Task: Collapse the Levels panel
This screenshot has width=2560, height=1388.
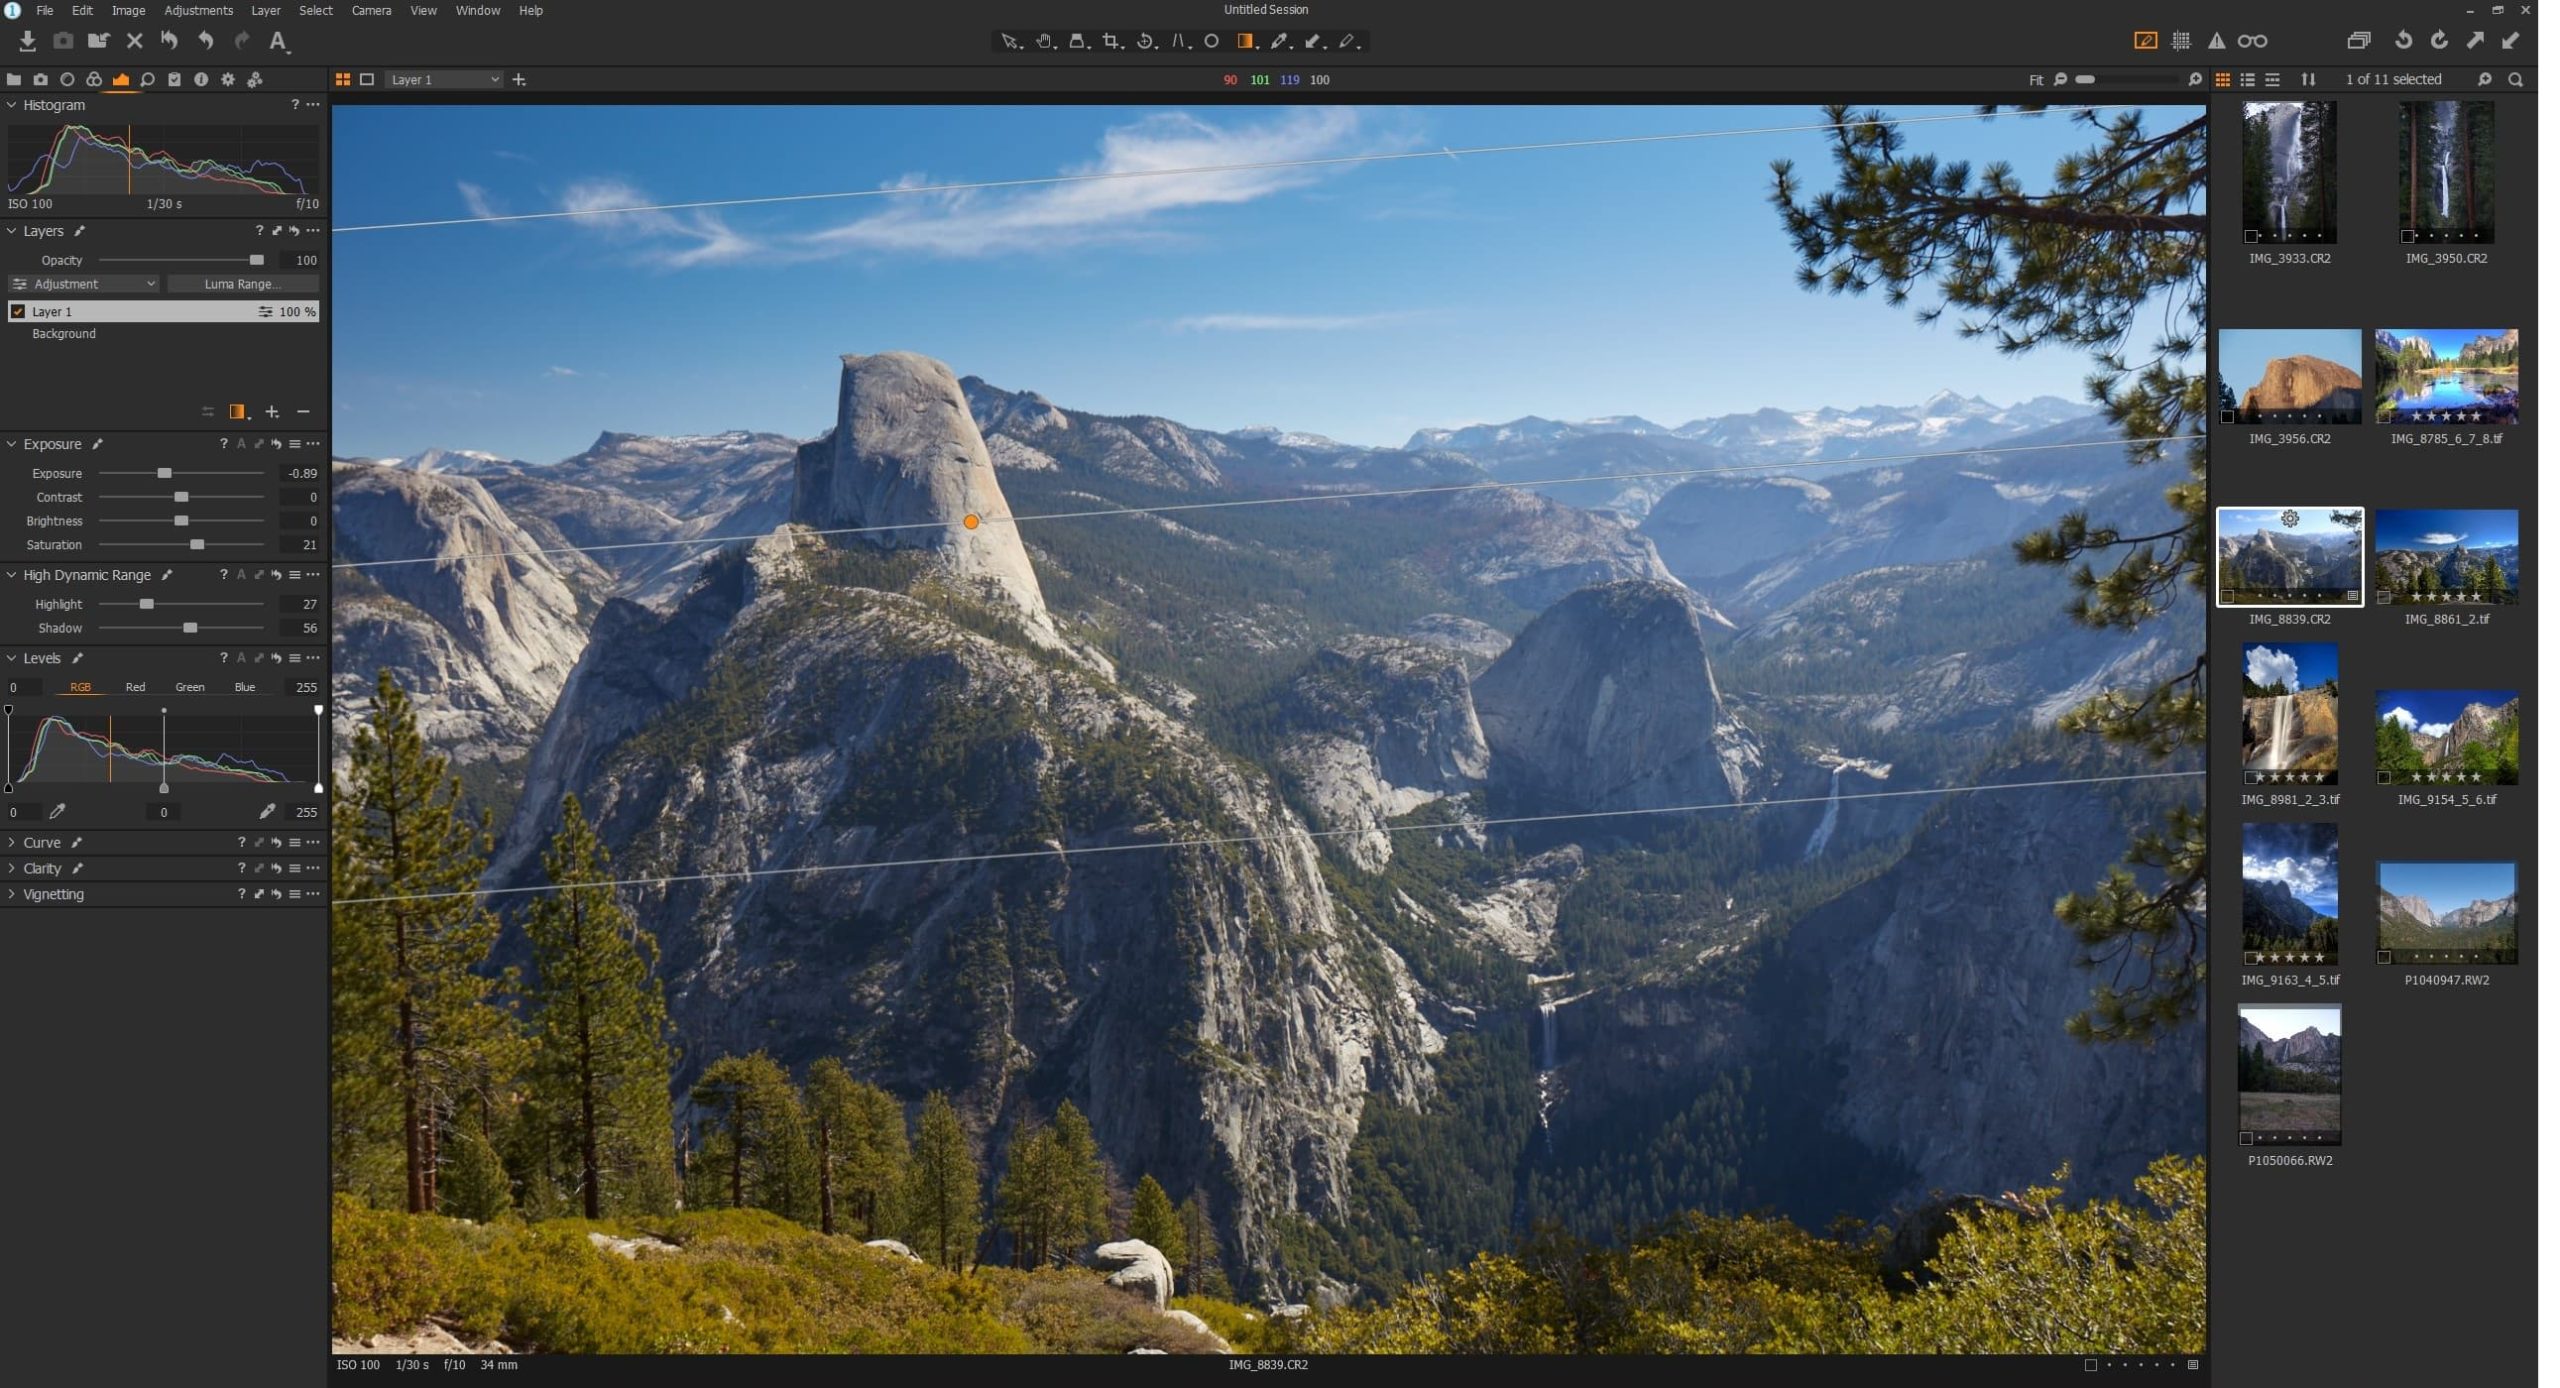Action: point(10,658)
